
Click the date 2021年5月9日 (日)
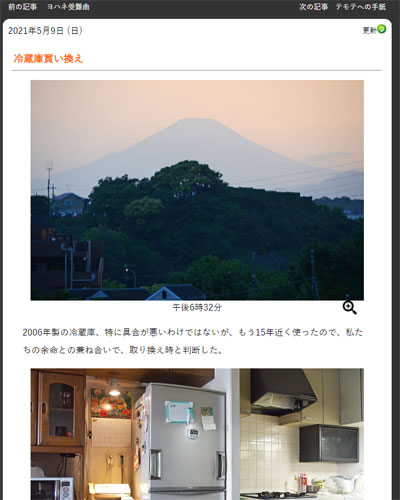[45, 31]
